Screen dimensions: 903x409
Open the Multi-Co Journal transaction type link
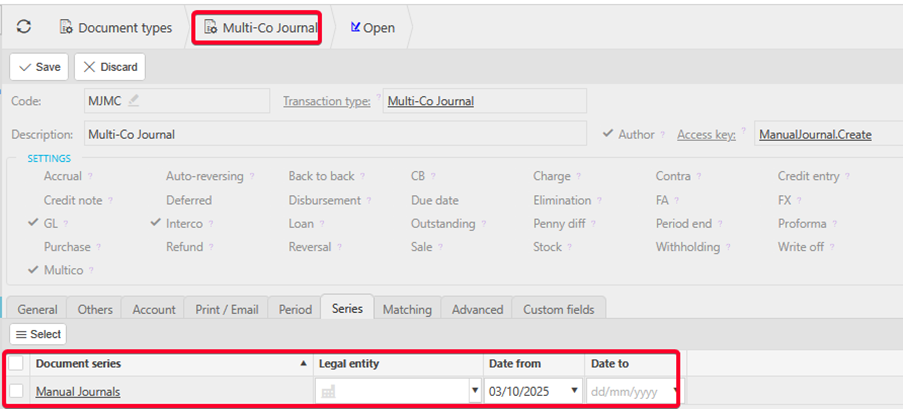(431, 101)
